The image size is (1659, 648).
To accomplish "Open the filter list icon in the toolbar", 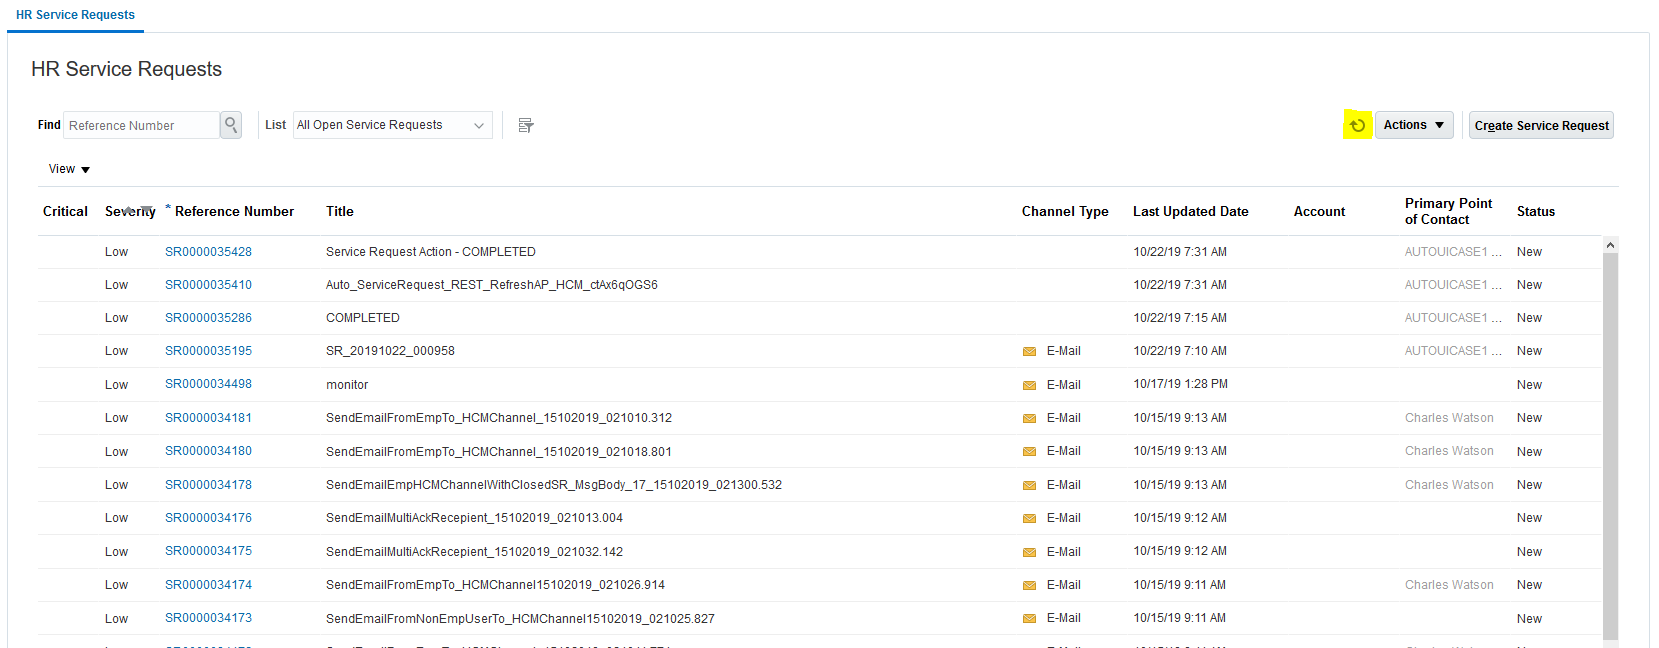I will click(x=526, y=125).
